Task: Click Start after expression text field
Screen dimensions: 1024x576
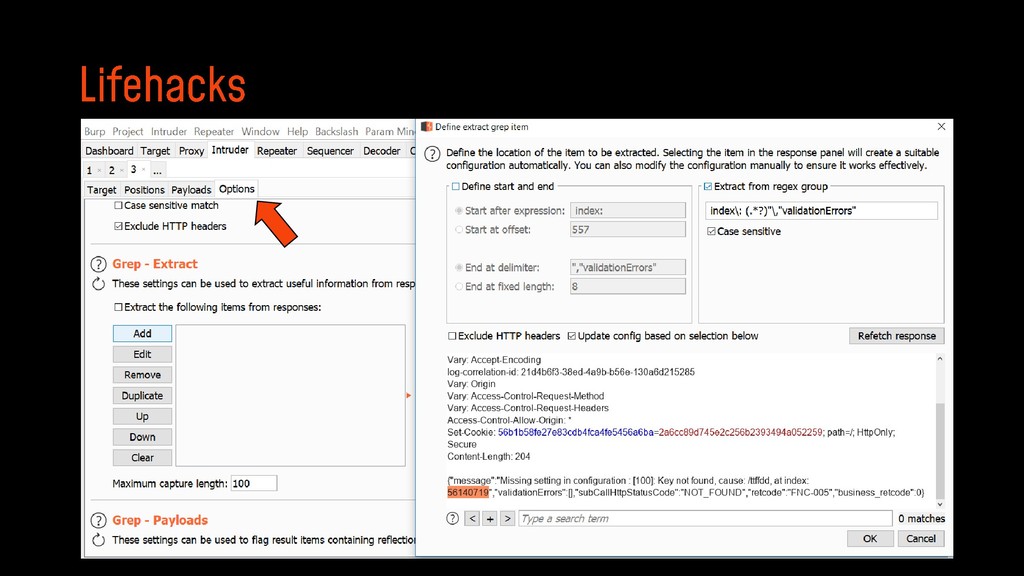Action: click(x=628, y=211)
